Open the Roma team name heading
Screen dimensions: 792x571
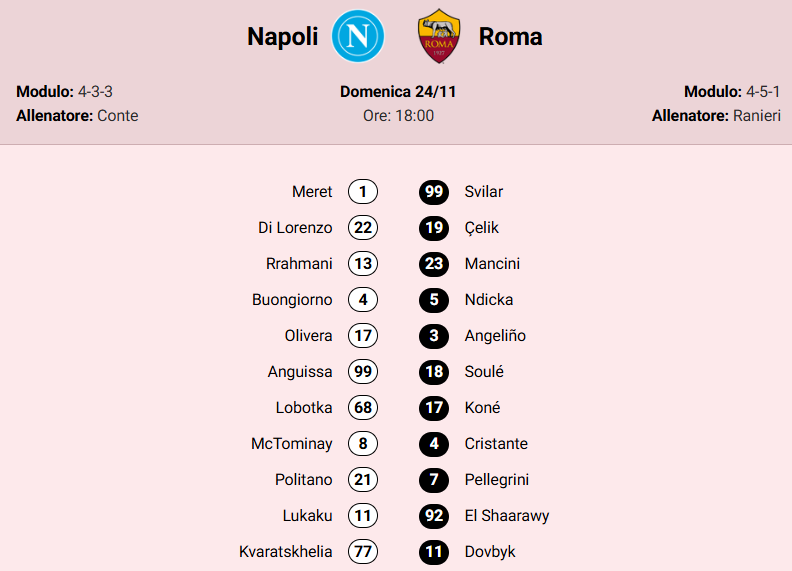coord(511,37)
